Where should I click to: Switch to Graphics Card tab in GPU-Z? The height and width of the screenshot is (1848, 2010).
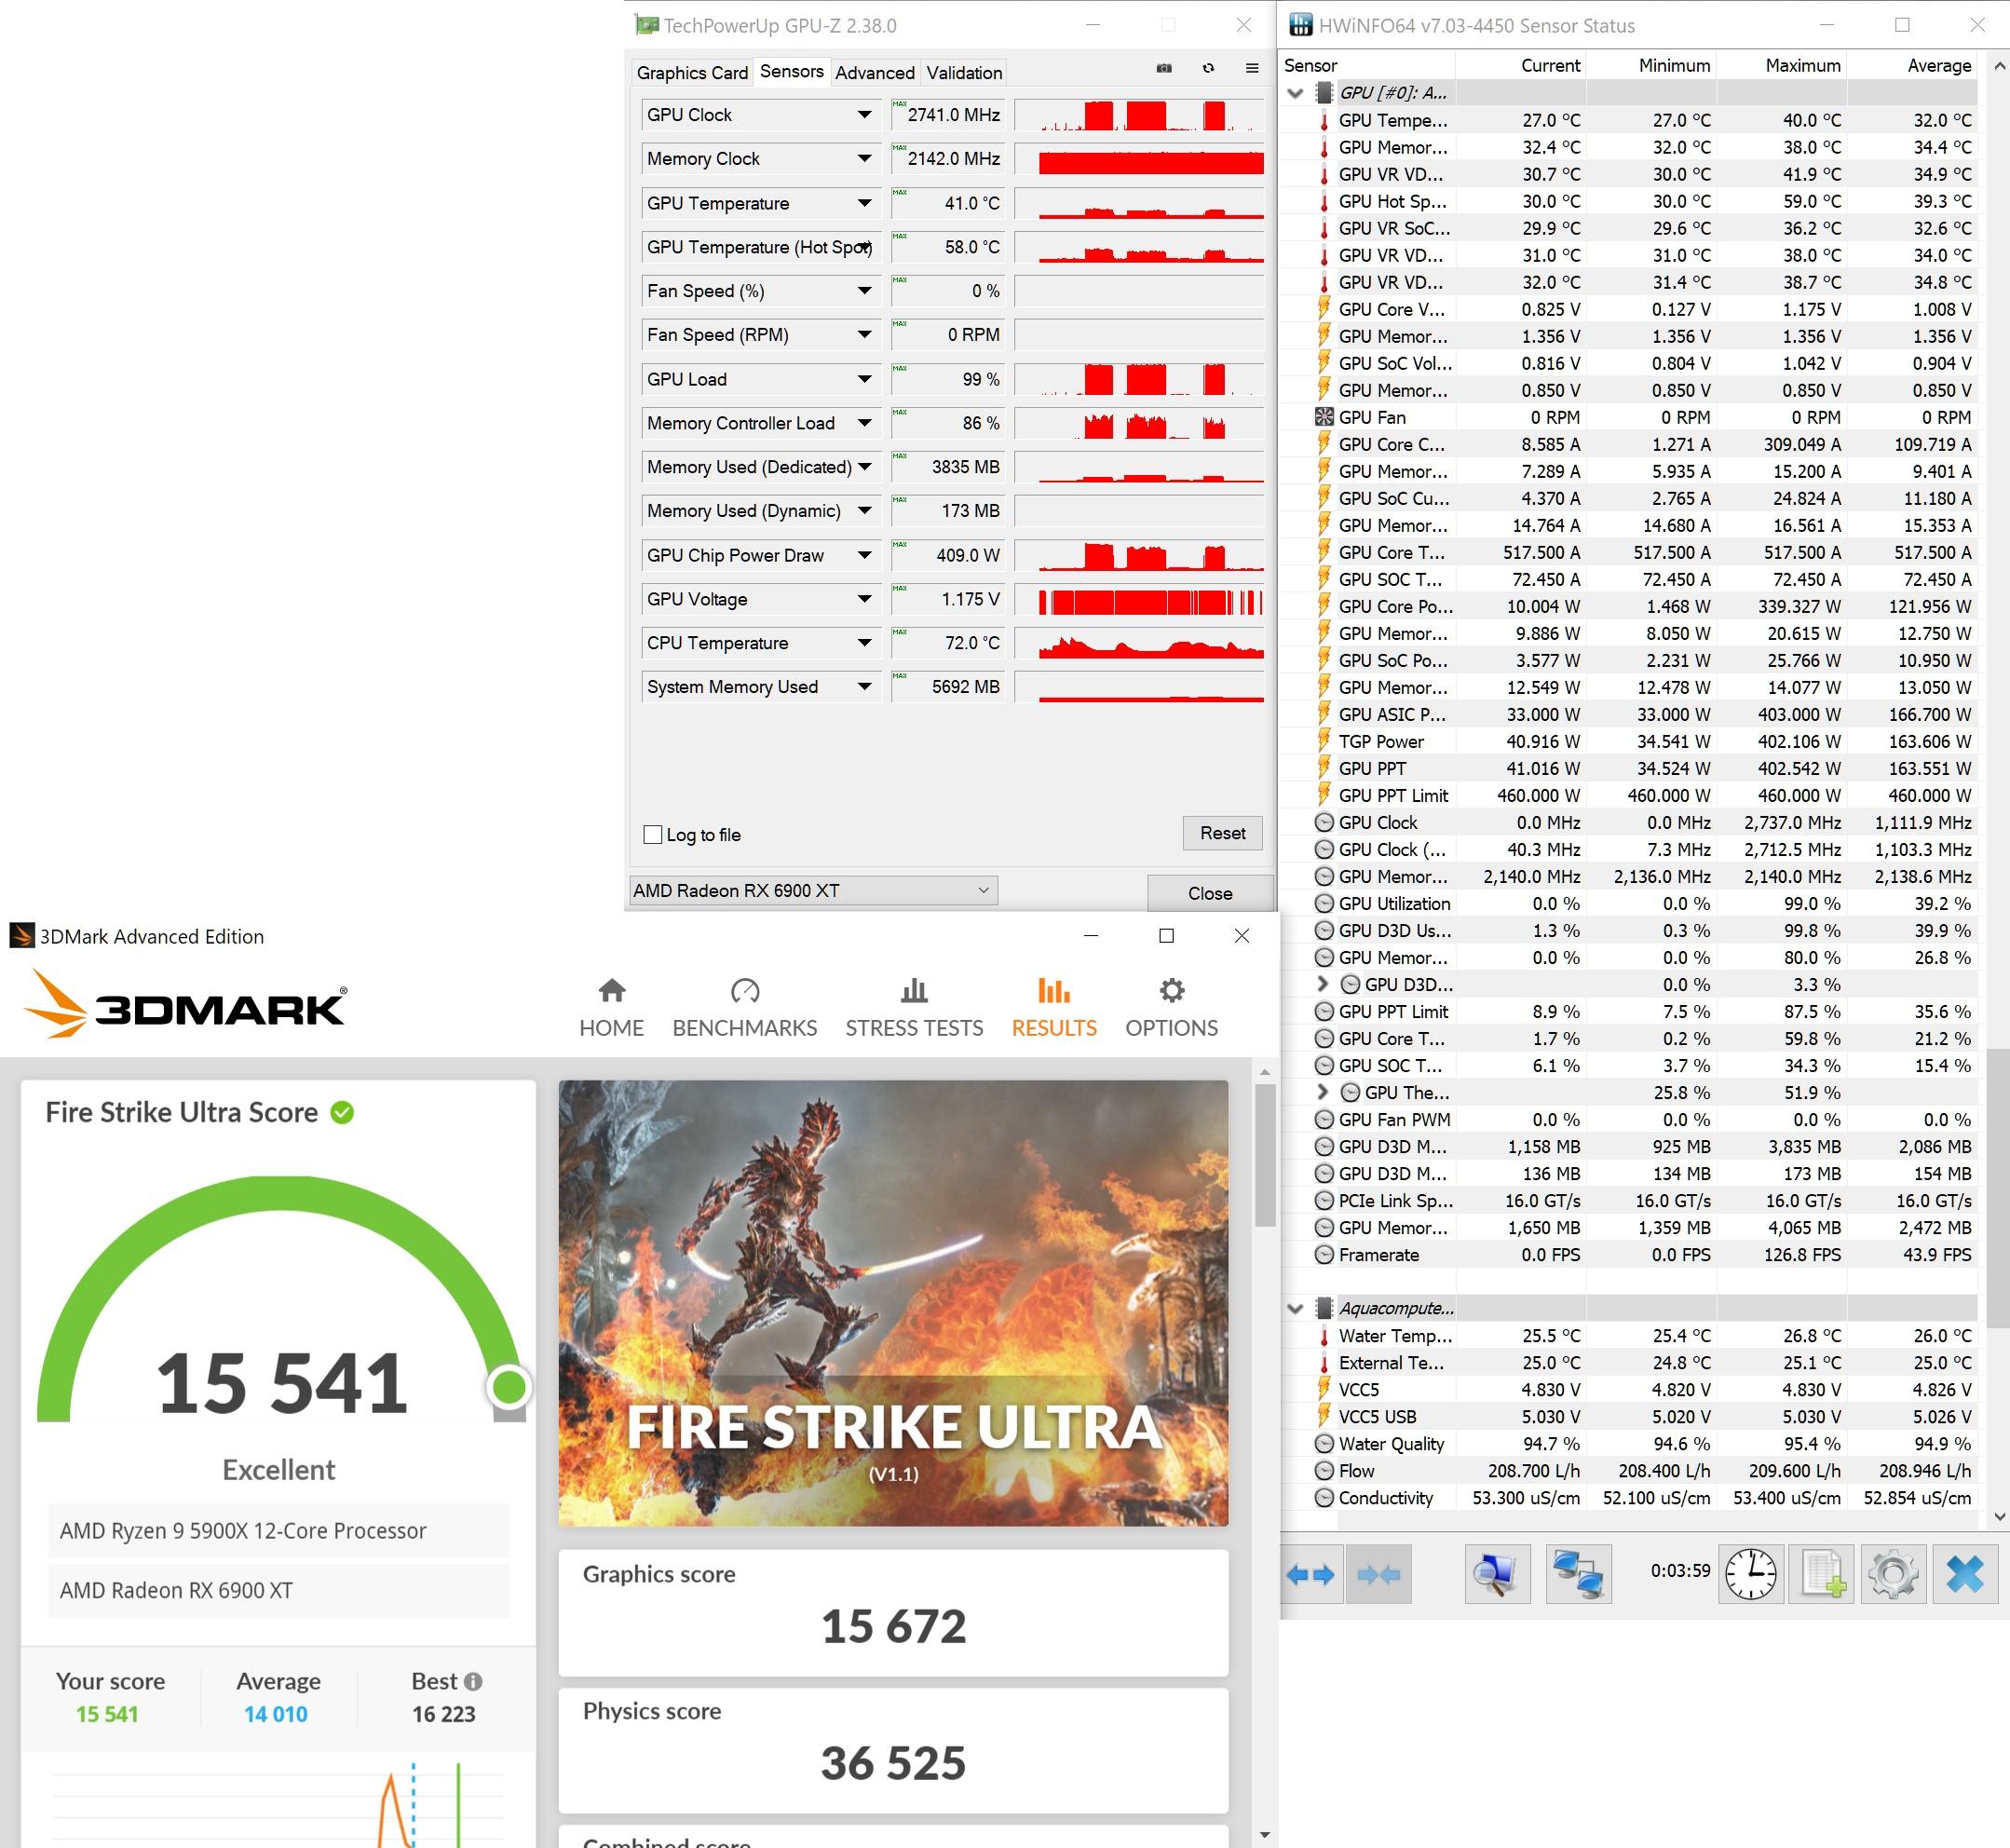point(692,73)
